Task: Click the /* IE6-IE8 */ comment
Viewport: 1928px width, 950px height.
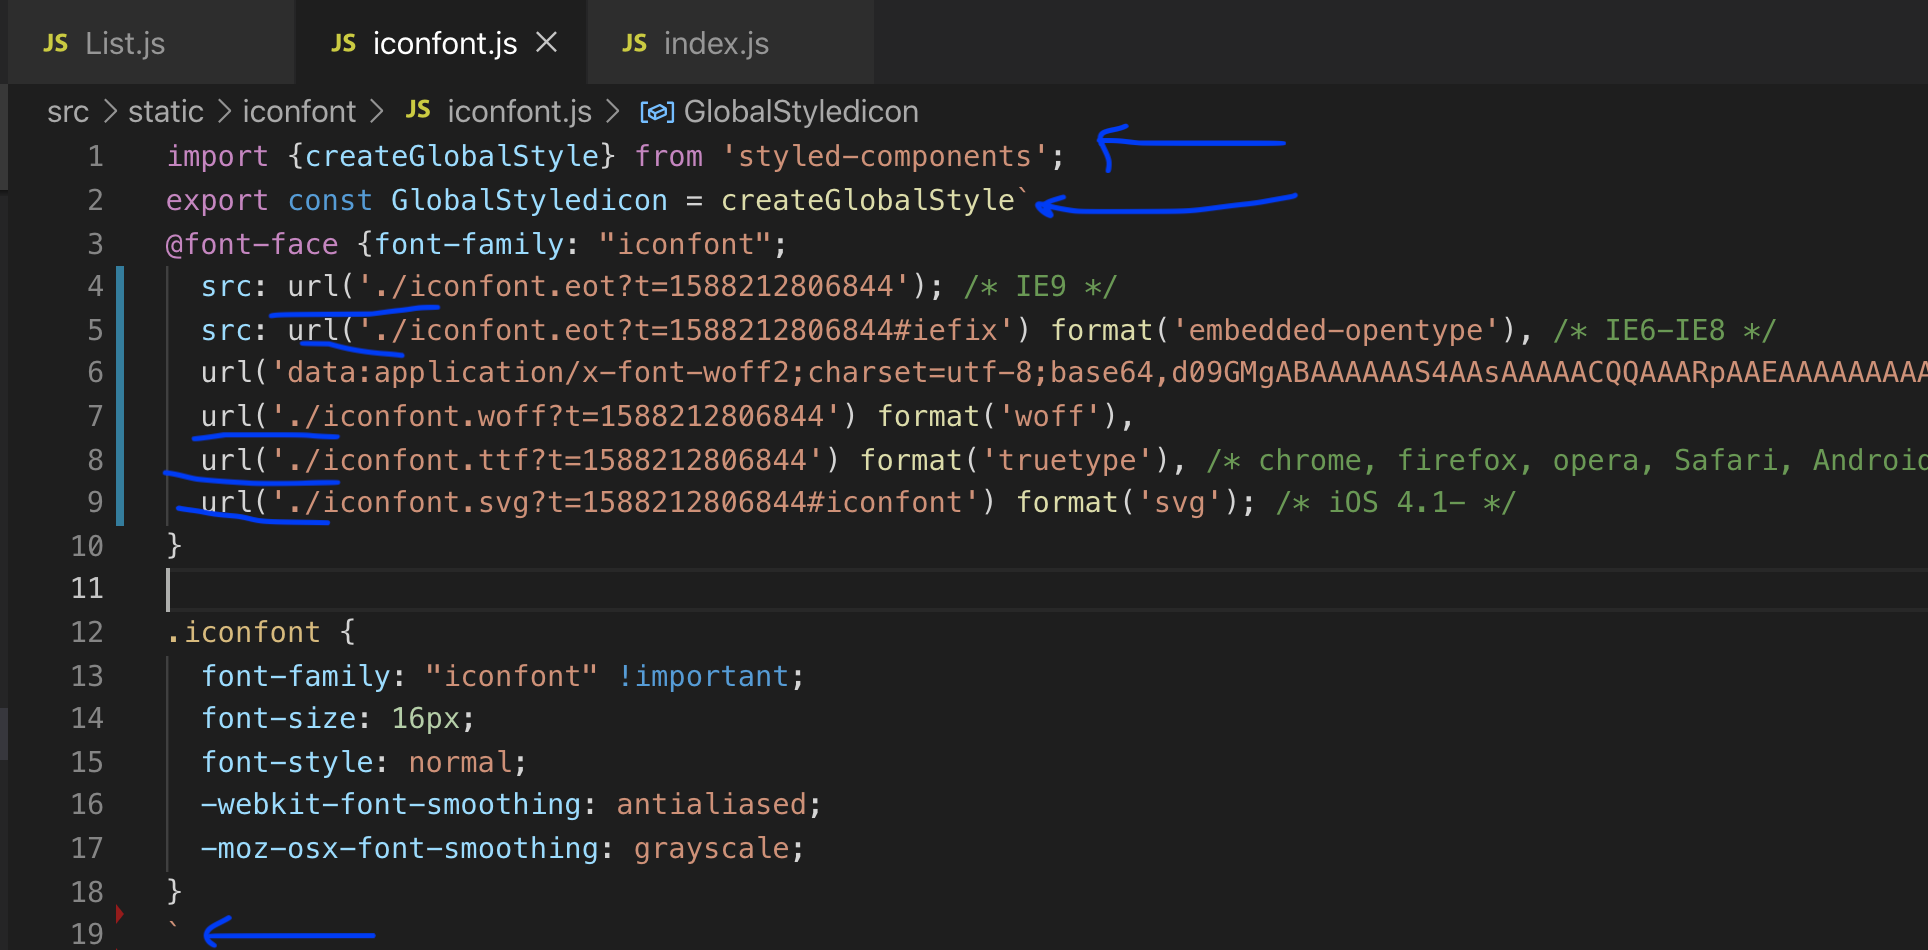Action: 1665,330
